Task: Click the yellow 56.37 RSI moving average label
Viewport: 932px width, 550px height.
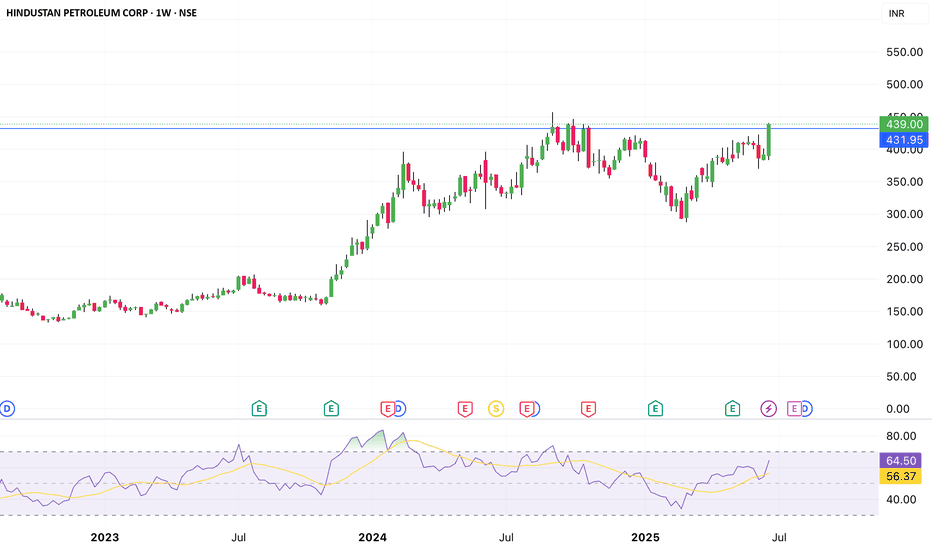Action: point(900,476)
